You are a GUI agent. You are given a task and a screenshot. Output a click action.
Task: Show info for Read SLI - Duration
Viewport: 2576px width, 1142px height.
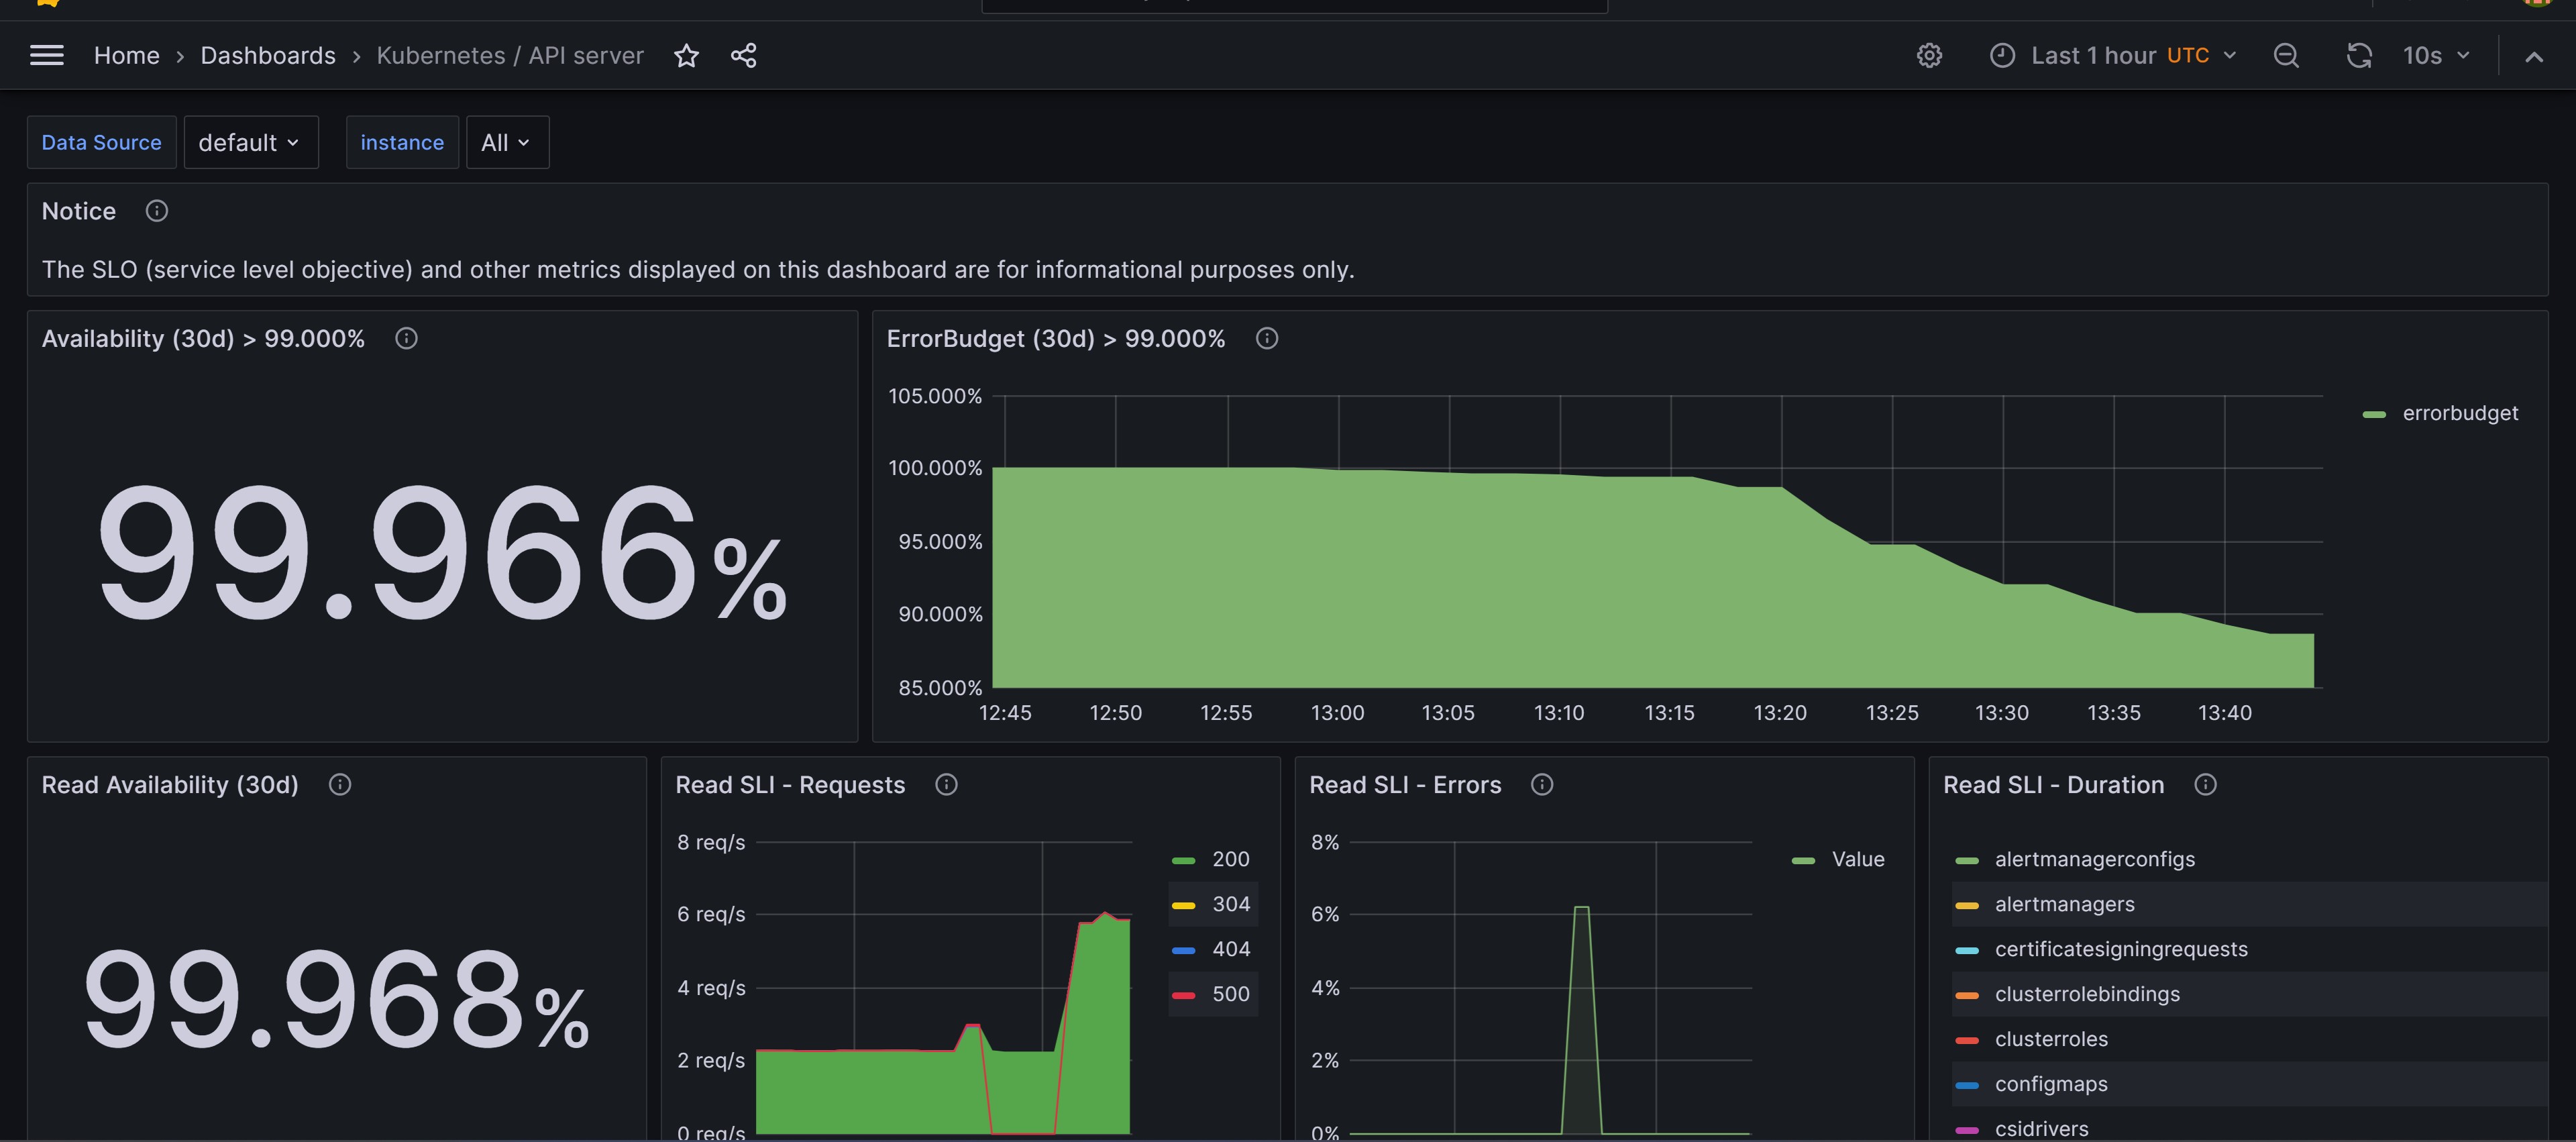pos(2205,784)
